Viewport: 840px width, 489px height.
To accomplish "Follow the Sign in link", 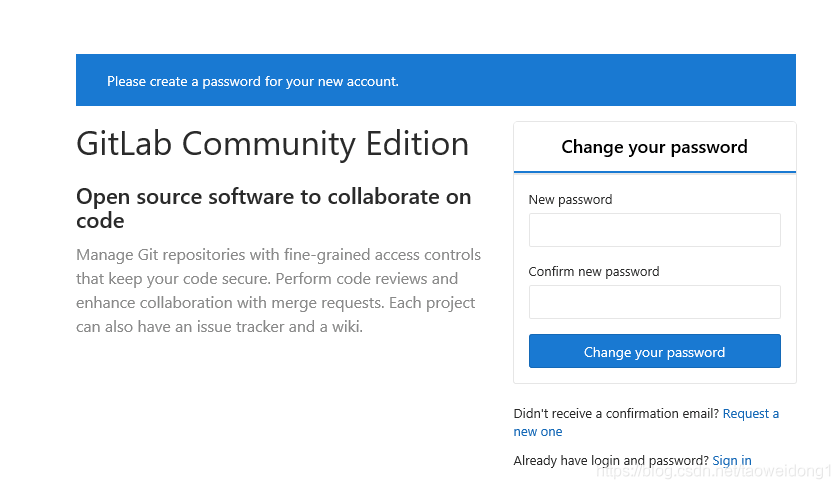I will (732, 461).
